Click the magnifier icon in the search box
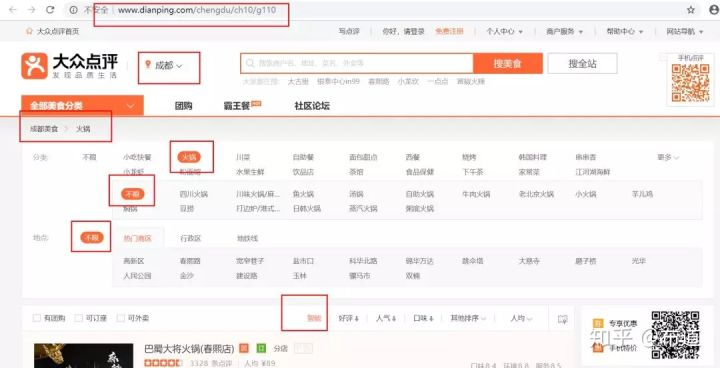 pos(250,63)
